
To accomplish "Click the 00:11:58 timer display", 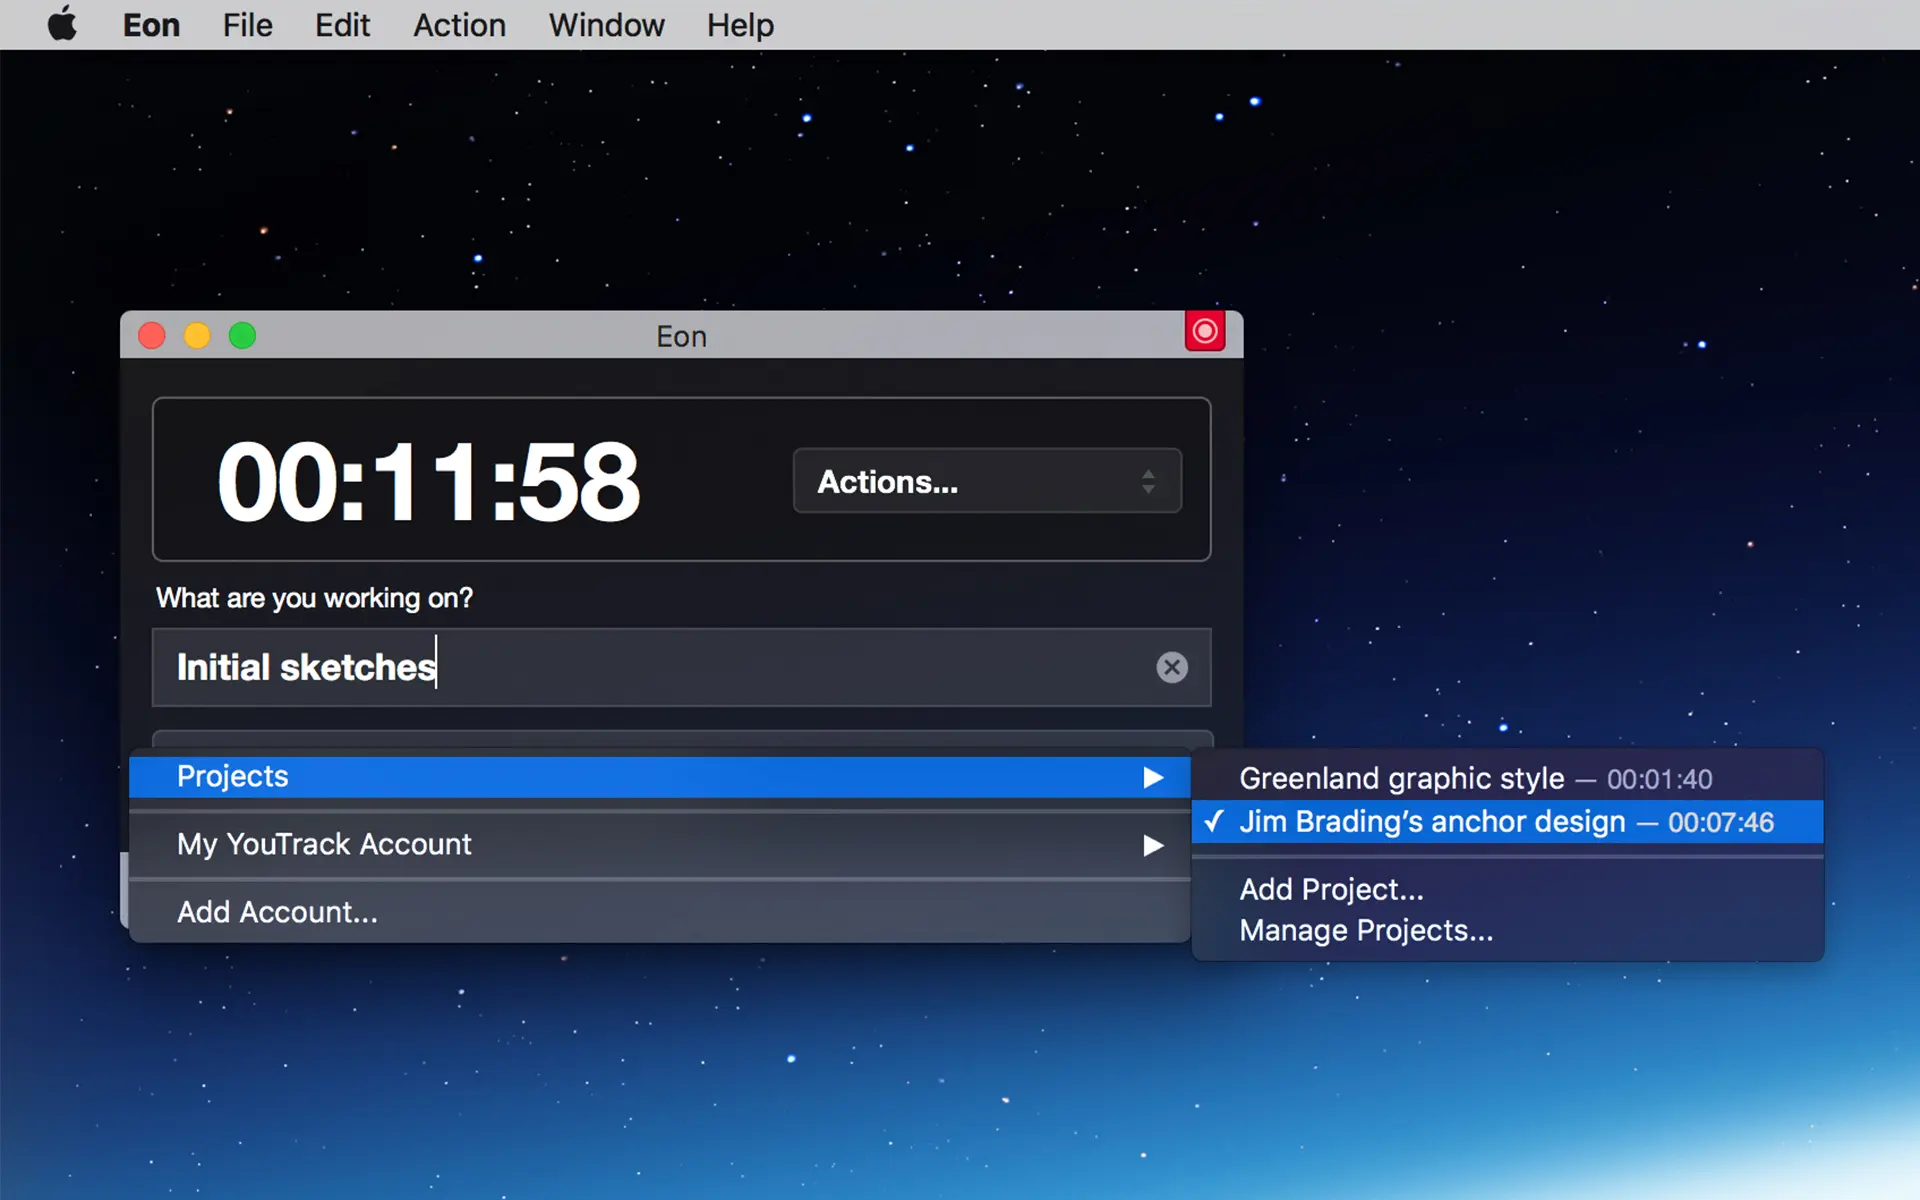I will coord(429,482).
